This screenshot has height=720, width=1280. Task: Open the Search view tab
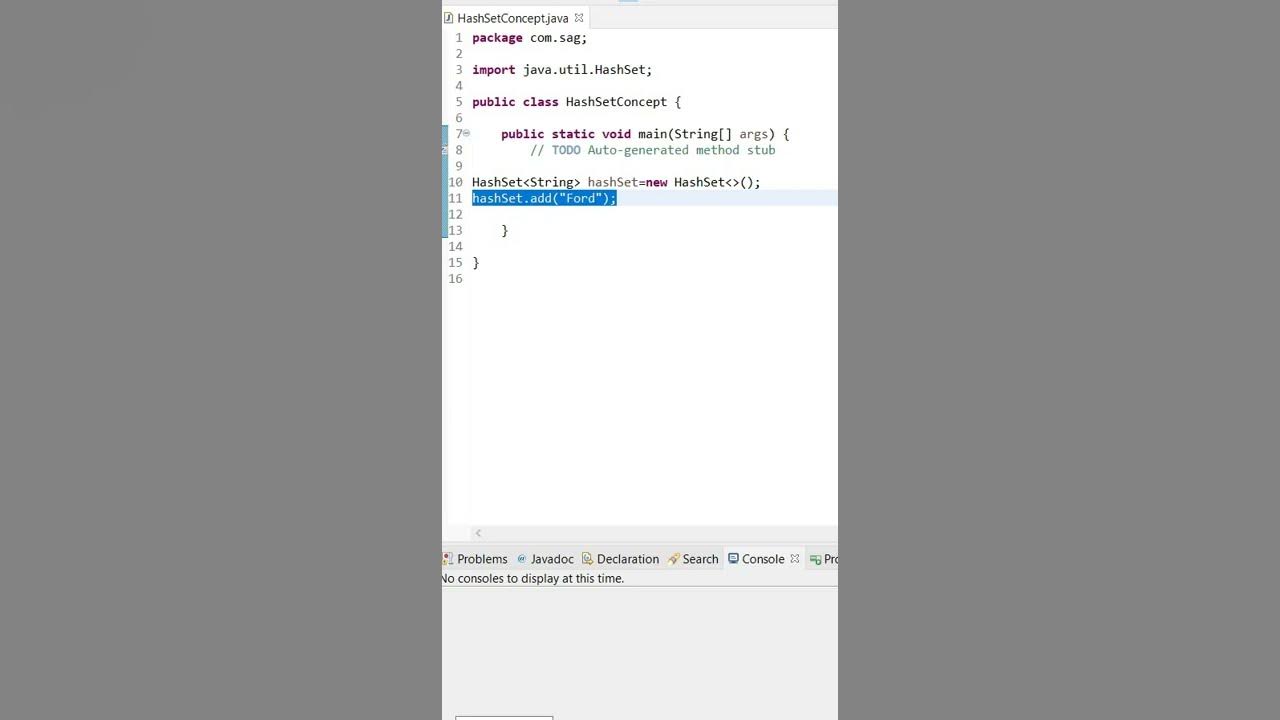pyautogui.click(x=693, y=559)
